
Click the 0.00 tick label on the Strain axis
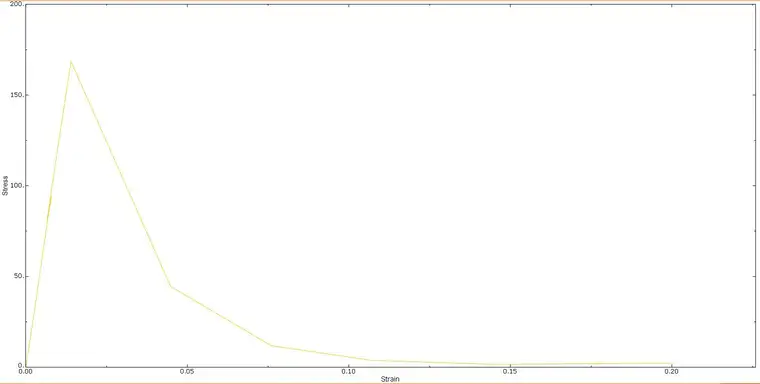point(25,371)
